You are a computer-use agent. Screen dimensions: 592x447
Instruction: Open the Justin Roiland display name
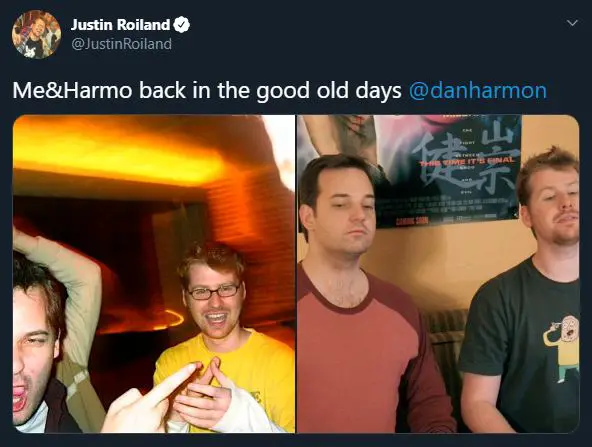coord(121,25)
